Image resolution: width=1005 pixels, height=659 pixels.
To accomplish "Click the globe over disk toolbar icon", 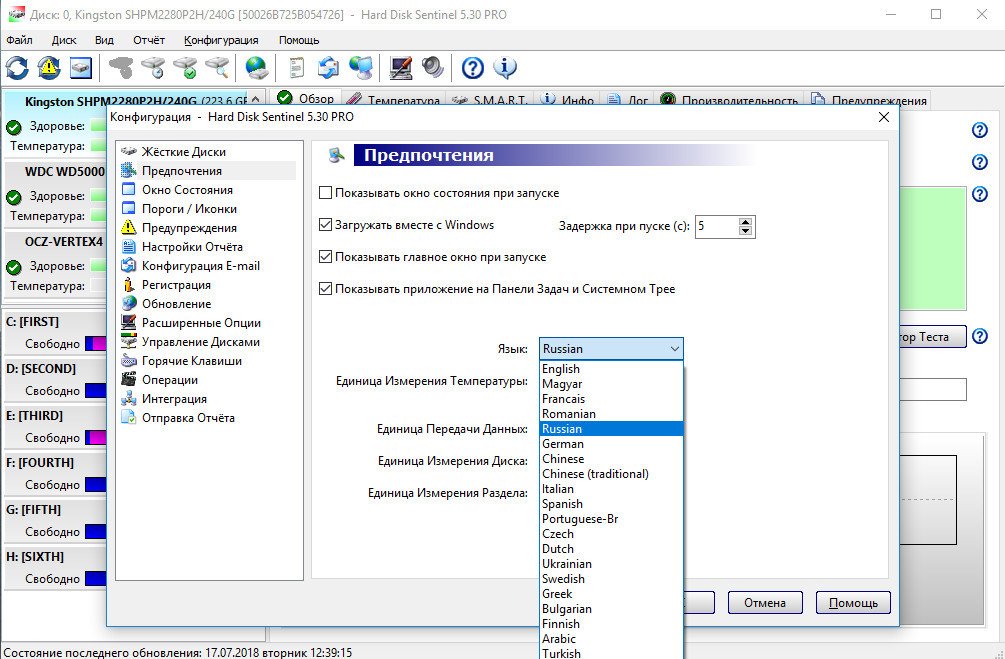I will [256, 67].
